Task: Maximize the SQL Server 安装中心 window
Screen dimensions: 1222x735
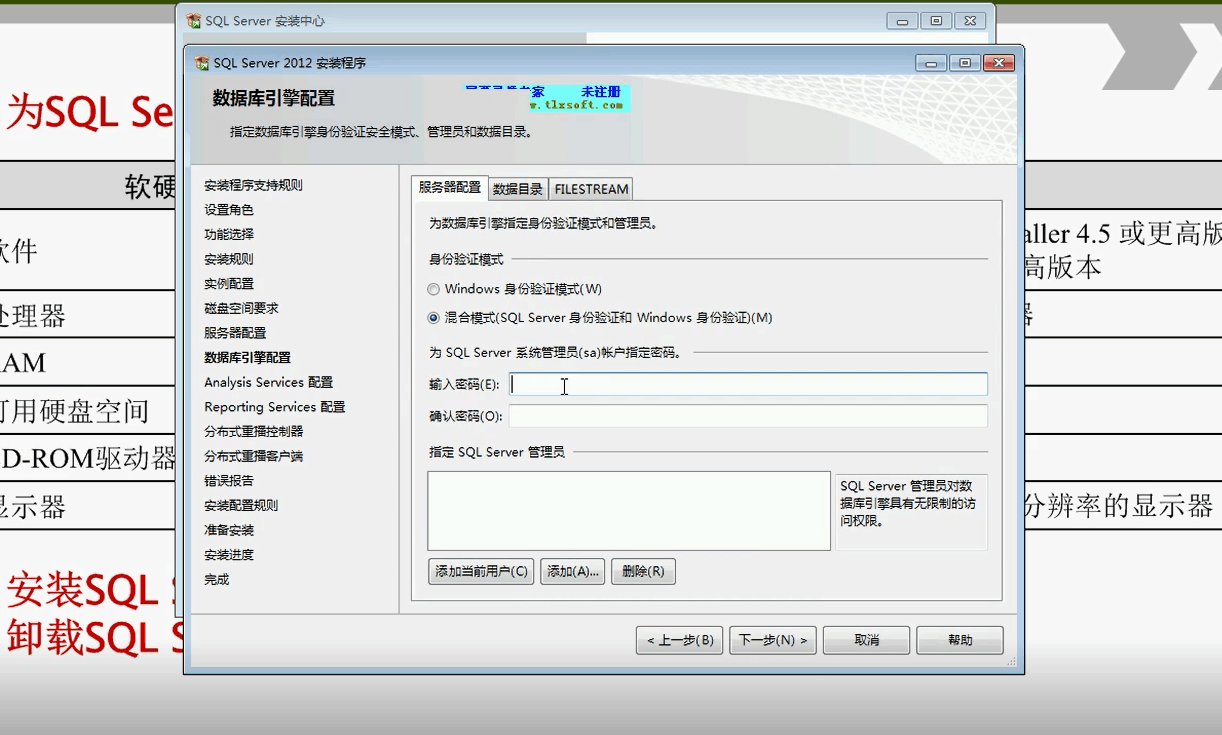Action: [x=936, y=21]
